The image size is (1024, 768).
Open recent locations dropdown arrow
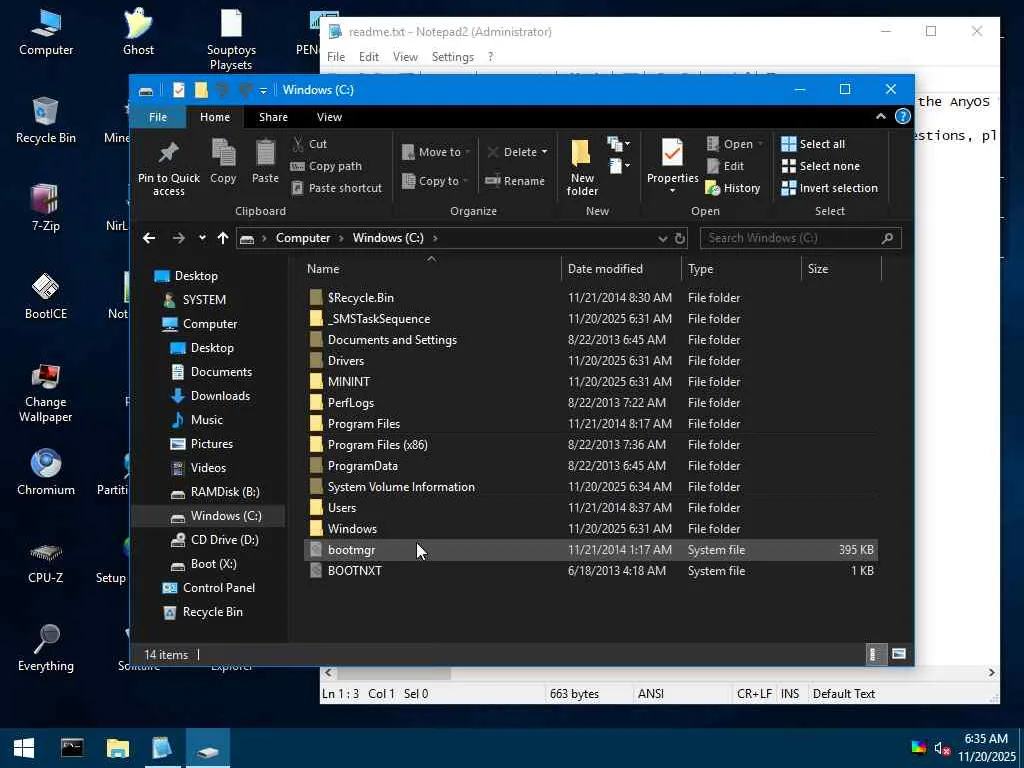(x=202, y=238)
